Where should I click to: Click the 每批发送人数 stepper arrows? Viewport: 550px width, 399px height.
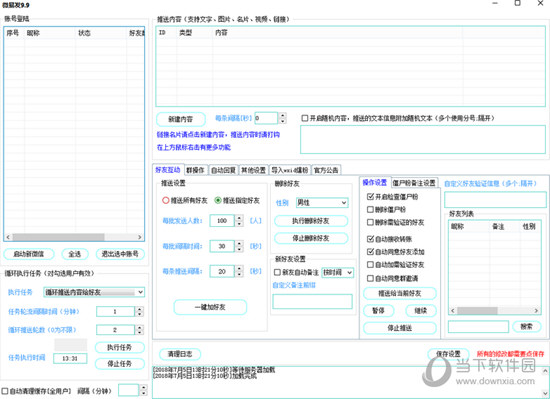239,221
